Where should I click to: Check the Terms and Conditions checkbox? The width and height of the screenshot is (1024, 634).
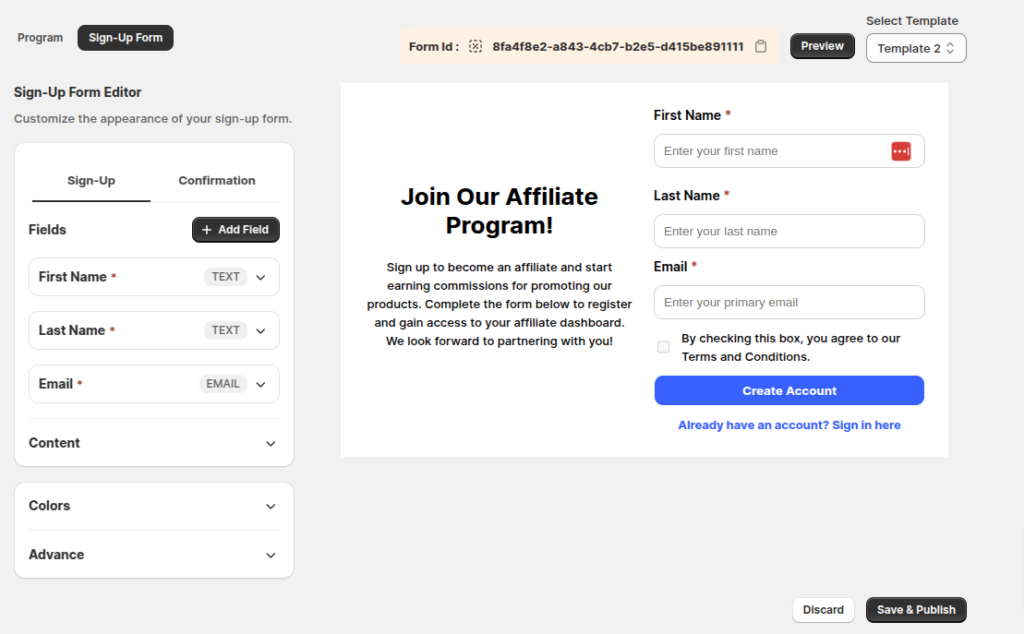[x=663, y=347]
